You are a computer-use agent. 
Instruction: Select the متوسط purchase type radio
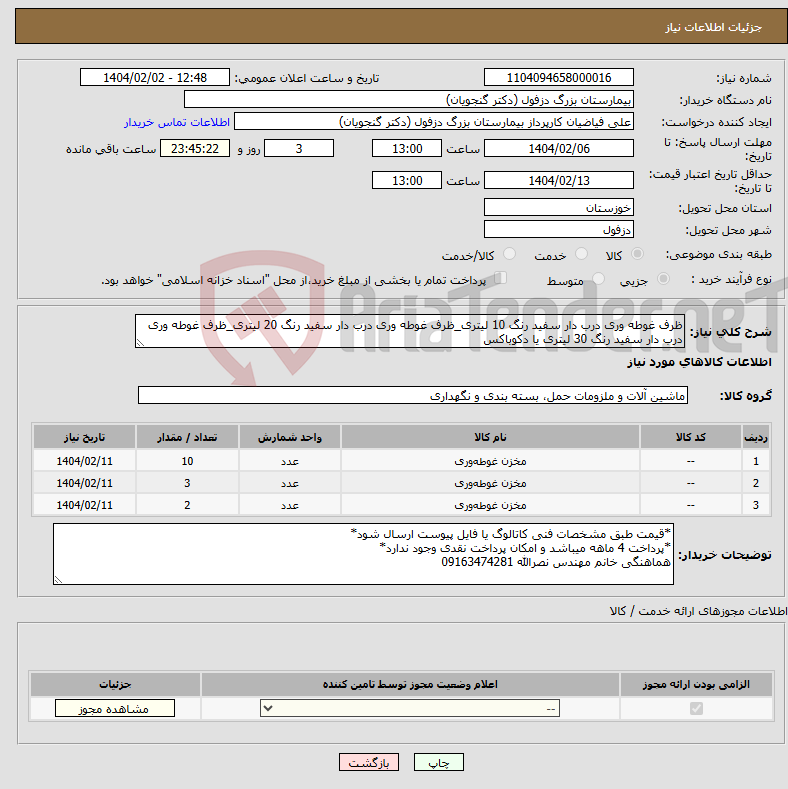598,279
